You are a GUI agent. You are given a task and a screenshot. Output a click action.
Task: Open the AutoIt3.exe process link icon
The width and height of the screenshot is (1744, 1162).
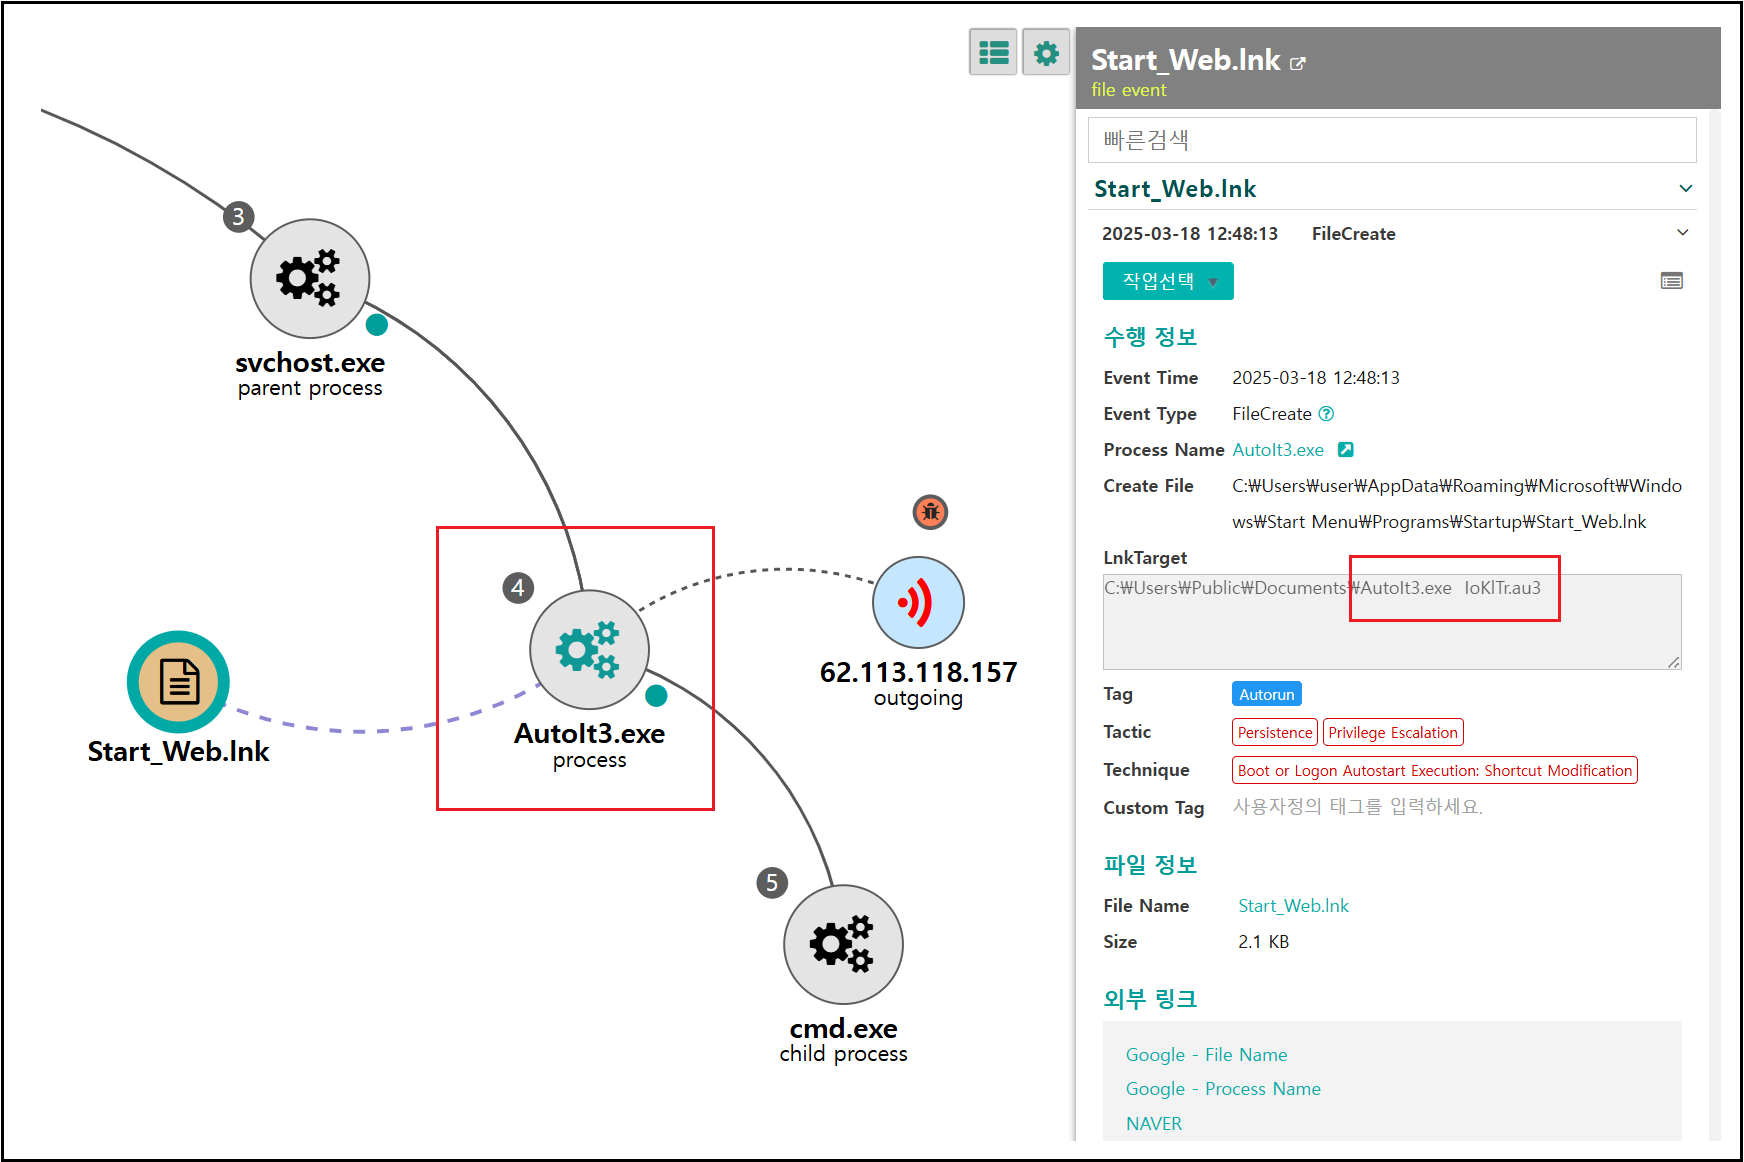coord(1346,450)
